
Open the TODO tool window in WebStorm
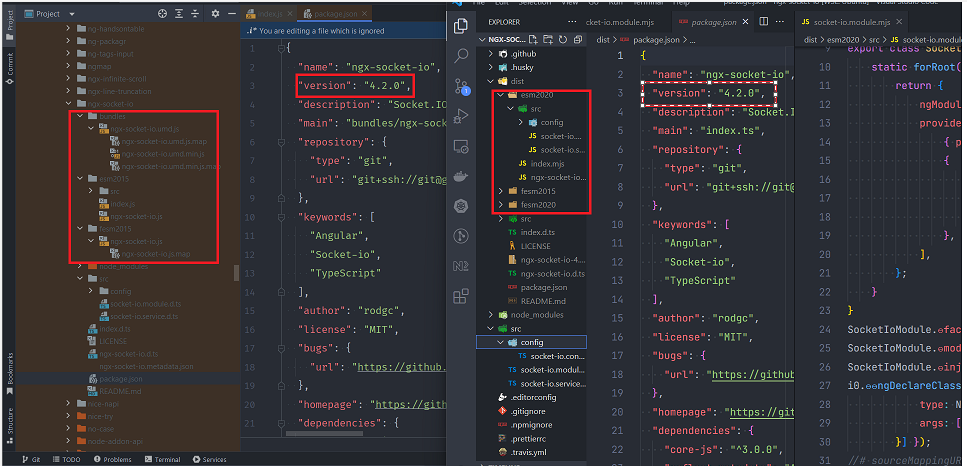pos(67,459)
